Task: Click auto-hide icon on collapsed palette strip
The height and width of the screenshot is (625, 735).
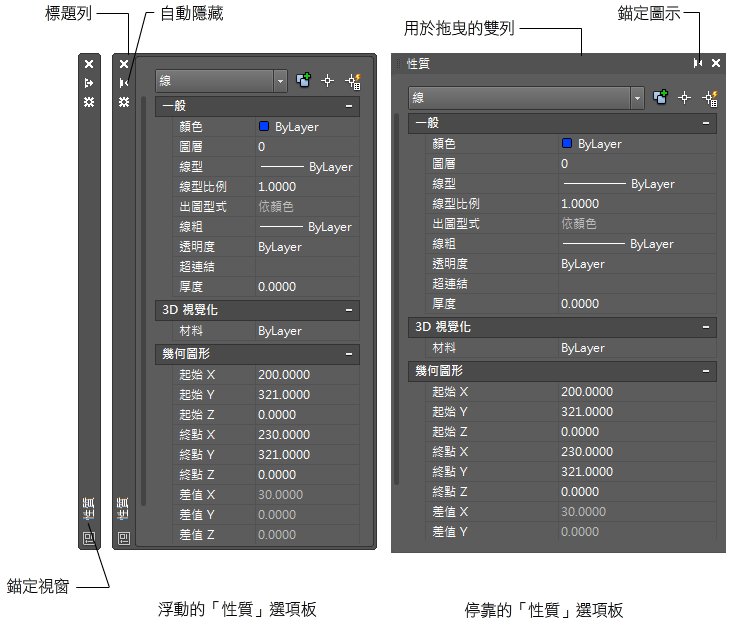Action: click(x=89, y=83)
